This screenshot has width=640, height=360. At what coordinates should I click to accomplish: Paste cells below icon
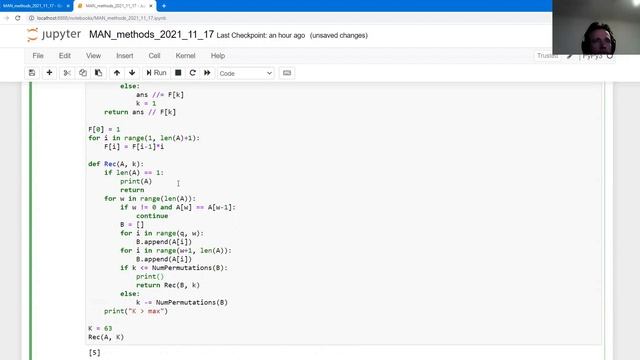pyautogui.click(x=98, y=73)
